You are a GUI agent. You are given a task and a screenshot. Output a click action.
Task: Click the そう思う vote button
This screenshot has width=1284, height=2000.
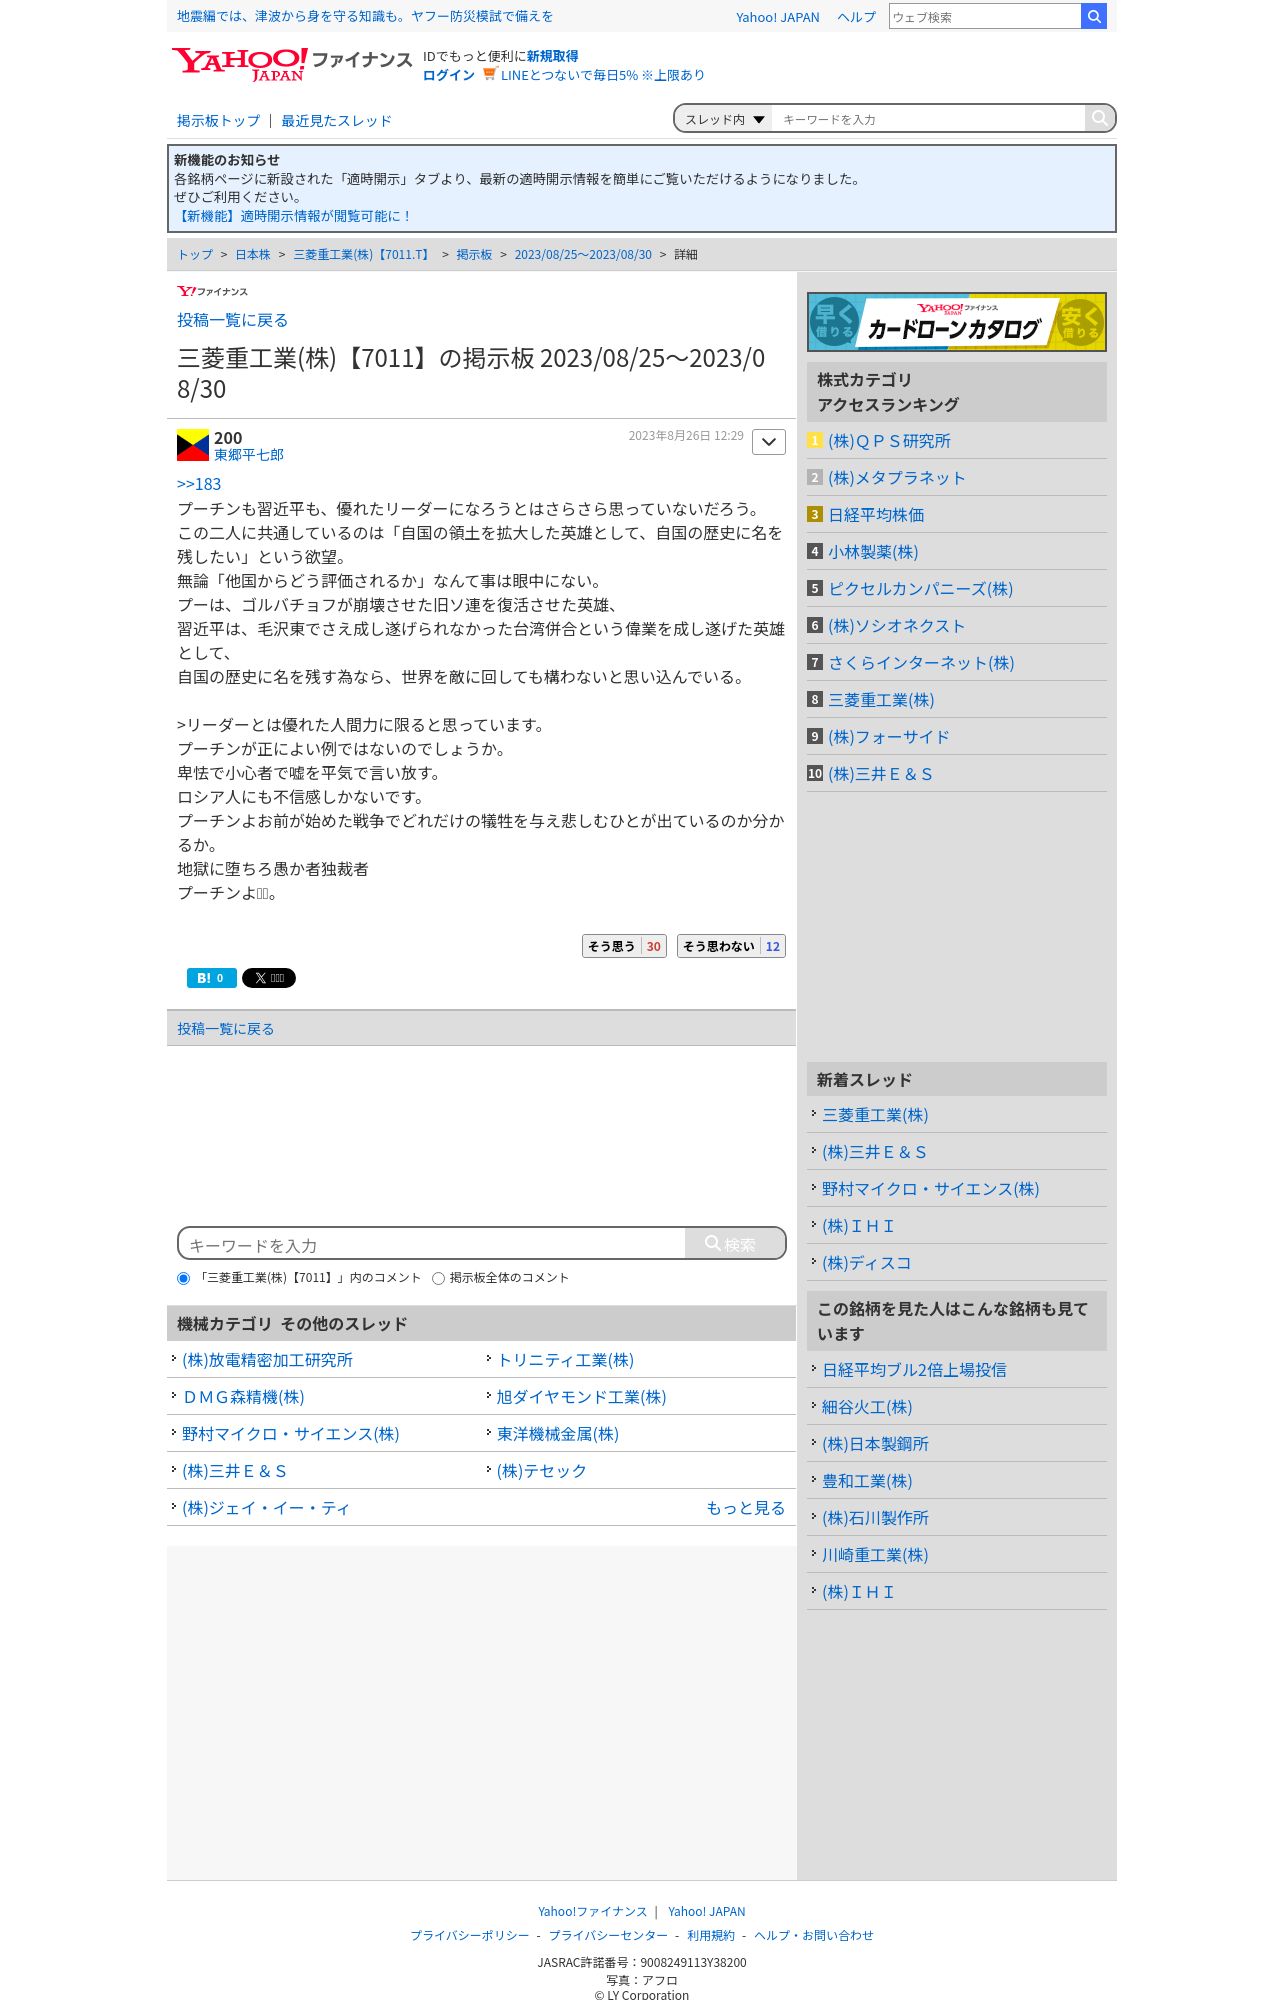point(624,946)
